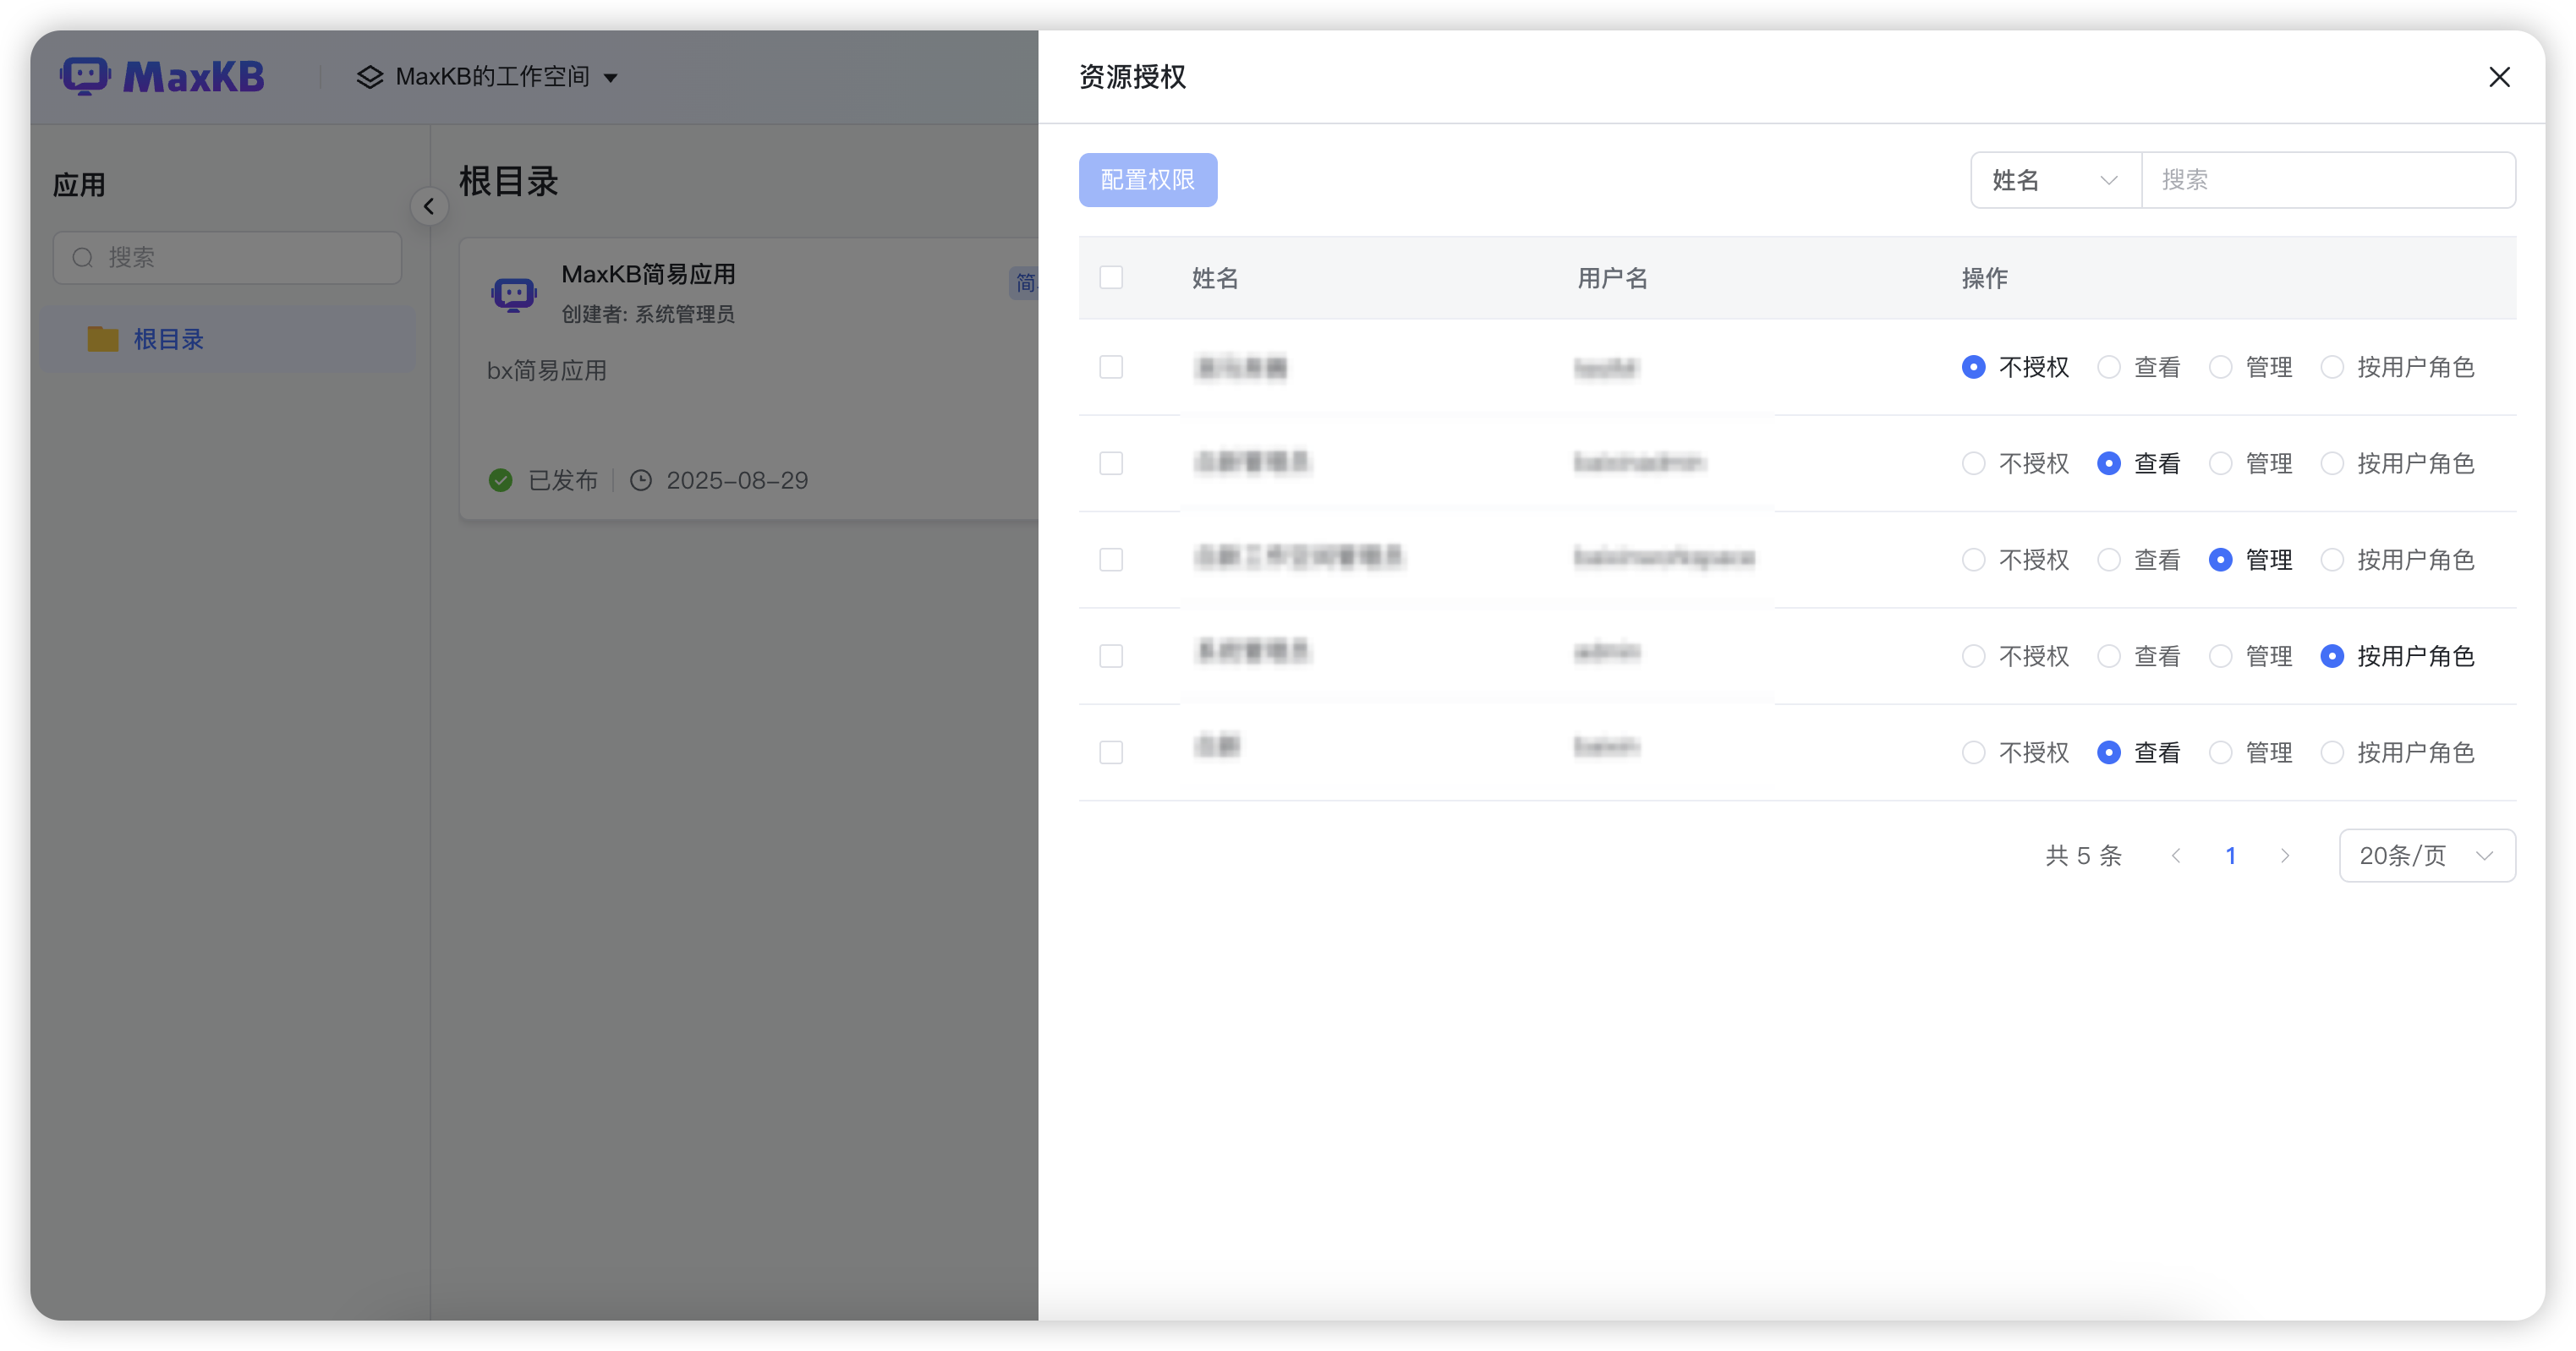The width and height of the screenshot is (2576, 1351).
Task: Click the MaxKB简易应用 app robot icon
Action: (514, 294)
